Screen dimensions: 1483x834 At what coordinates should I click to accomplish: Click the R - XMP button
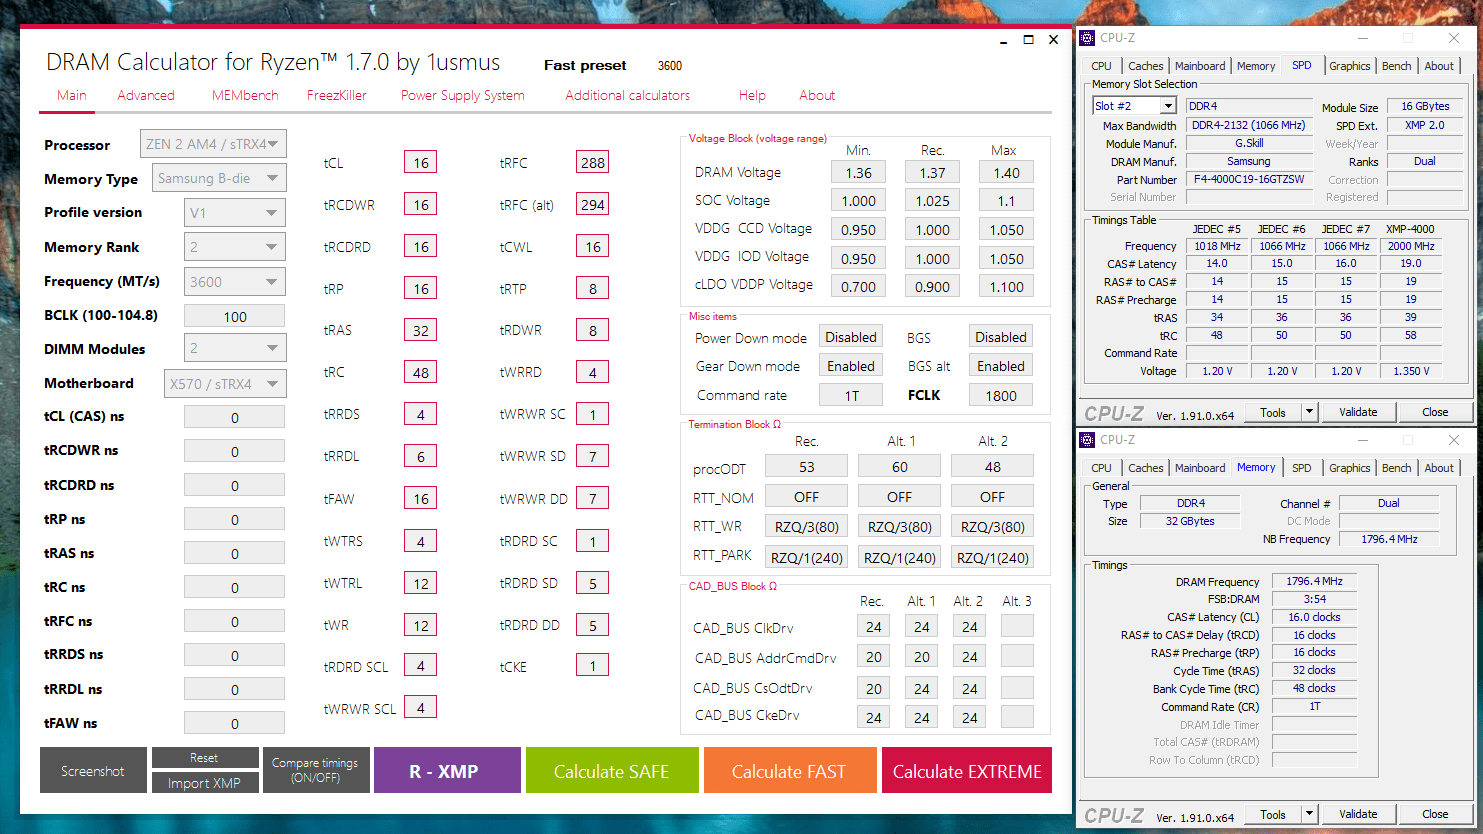(x=447, y=771)
